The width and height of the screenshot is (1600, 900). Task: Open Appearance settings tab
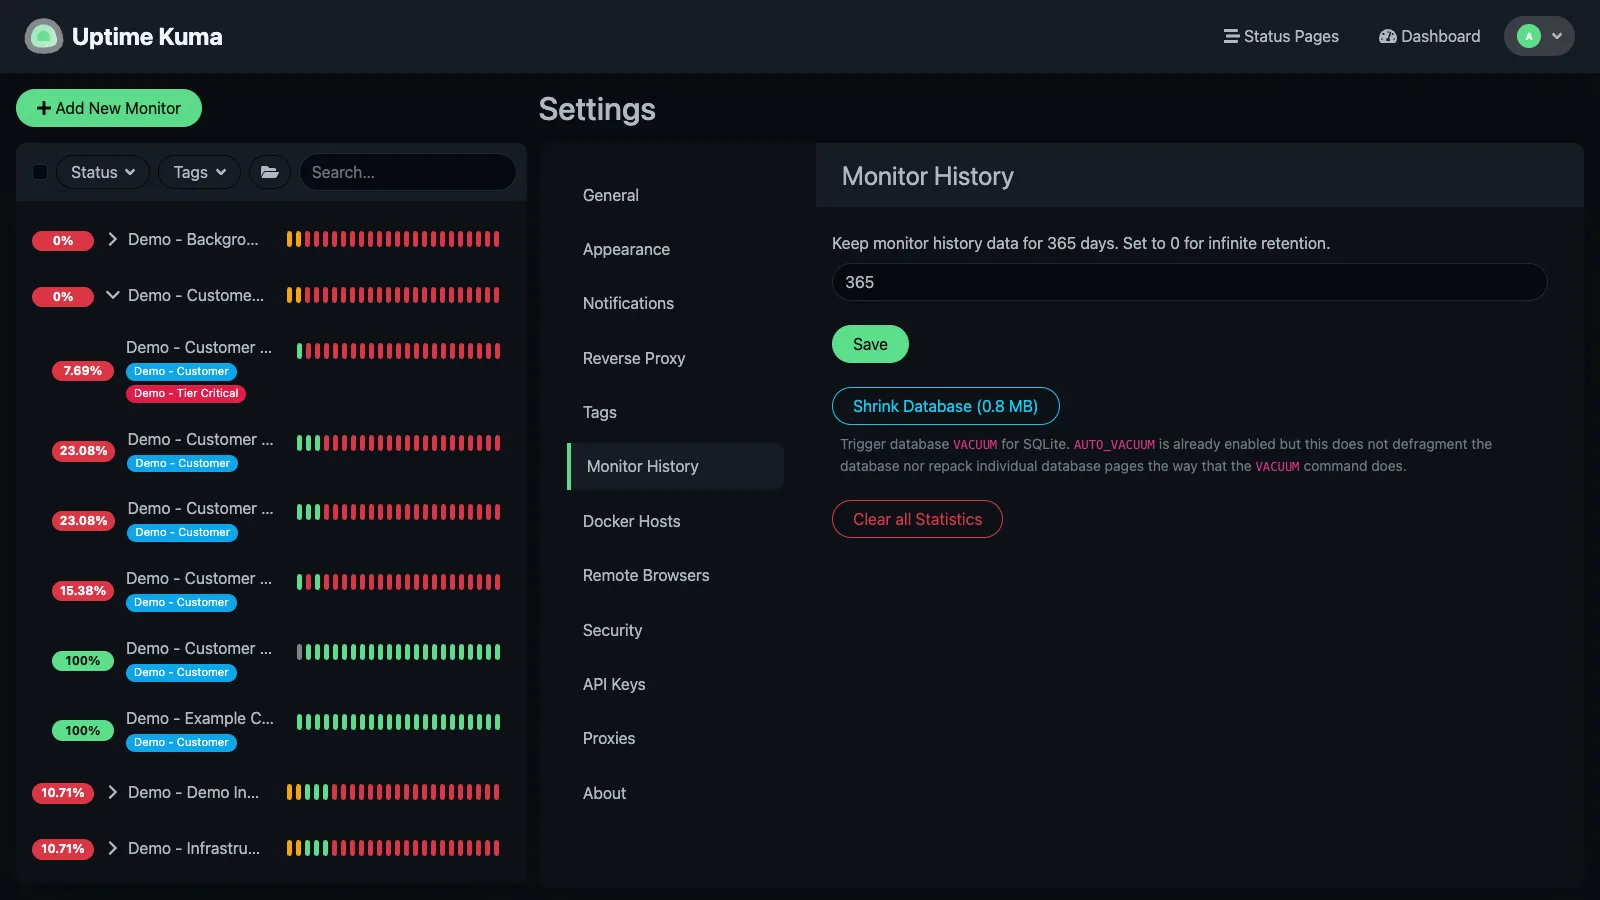pyautogui.click(x=675, y=249)
